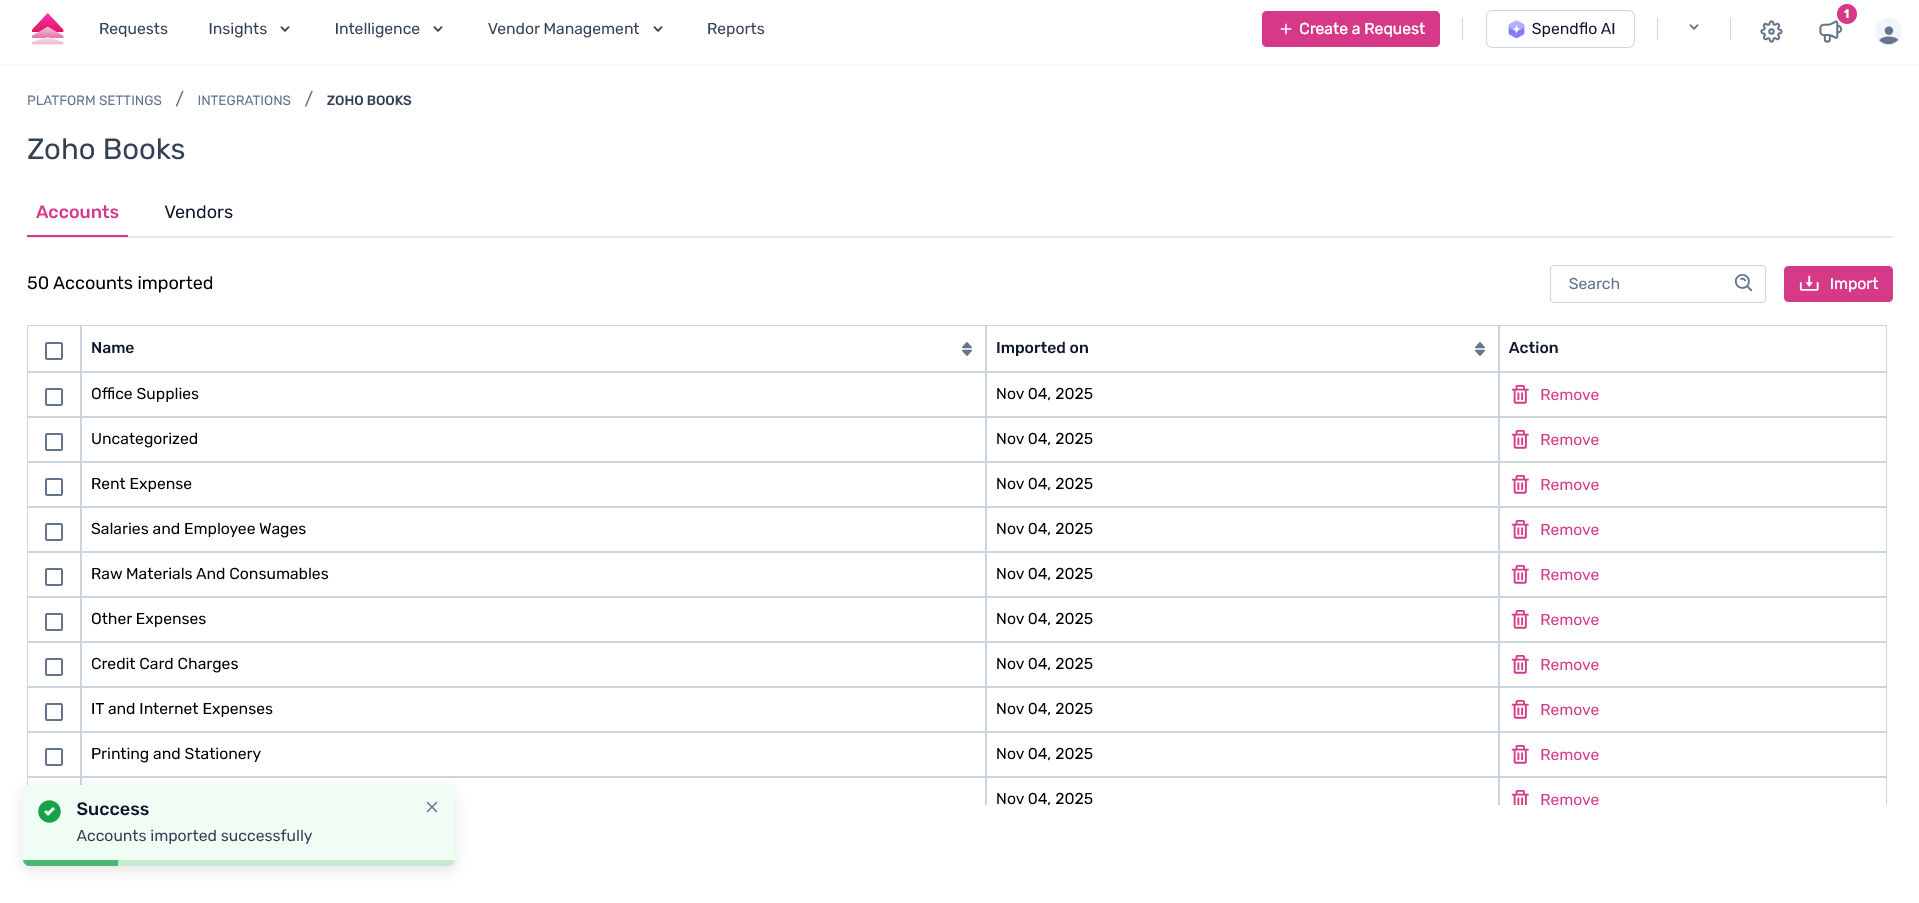Click the Integrations breadcrumb link
1919x903 pixels.
tap(244, 101)
